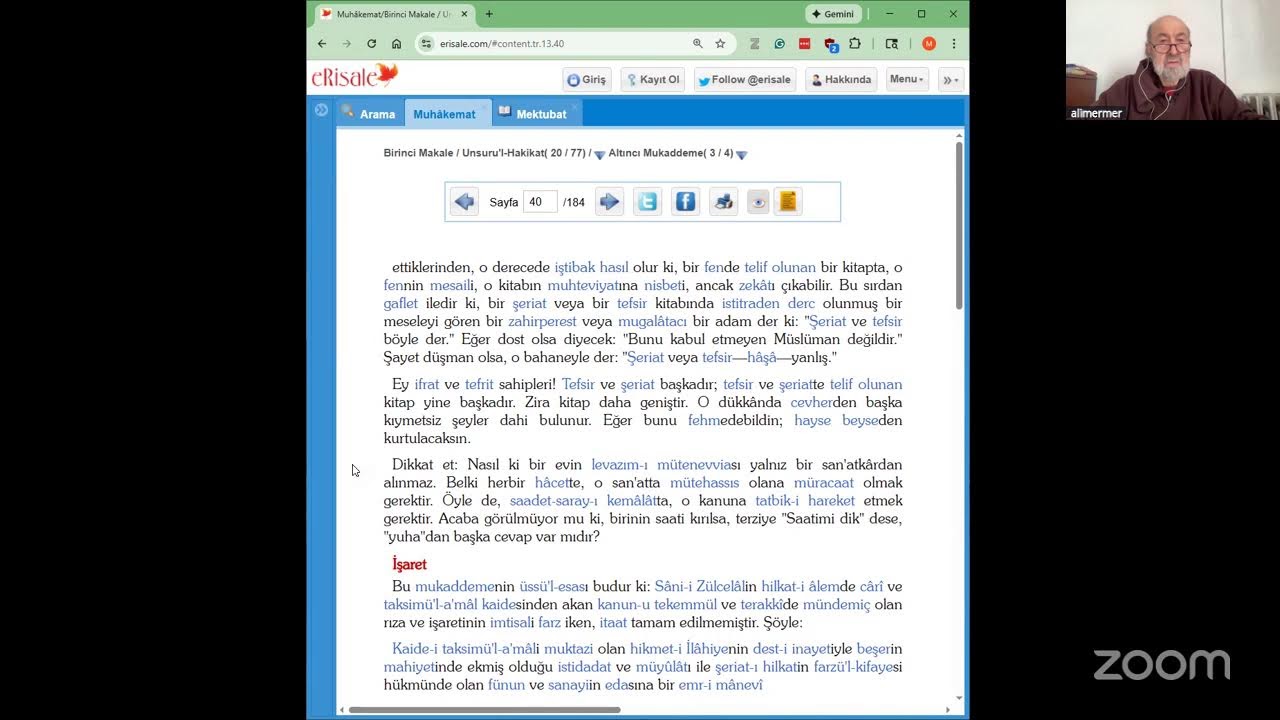Screen dimensions: 1280x720
Task: Open the Mektubat tab
Action: (534, 114)
